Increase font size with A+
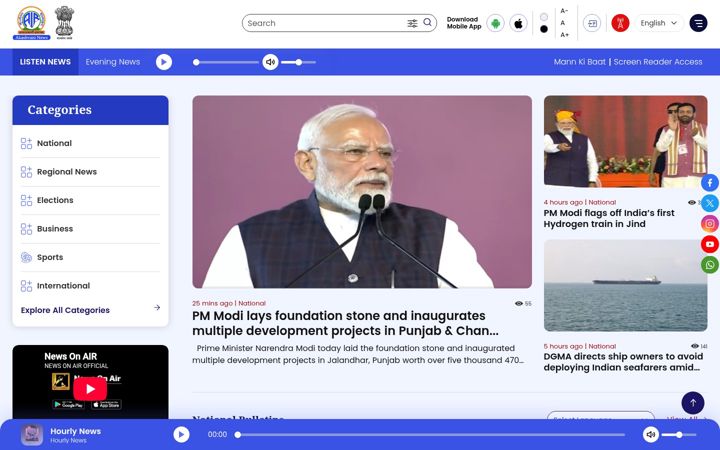 point(564,35)
